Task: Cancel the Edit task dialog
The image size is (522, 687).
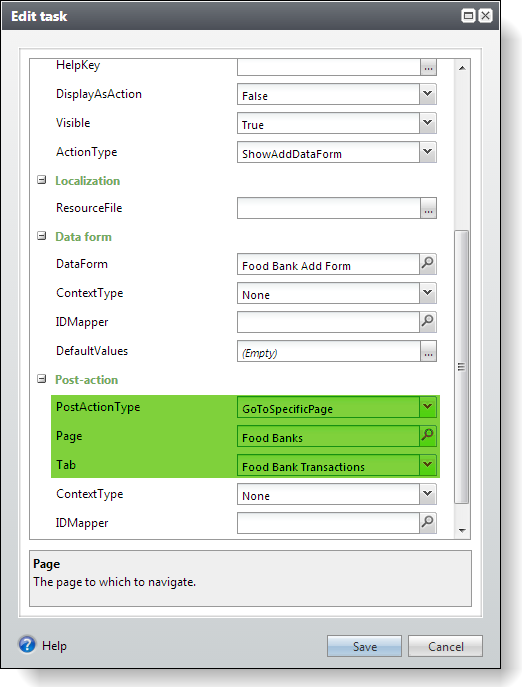Action: click(x=445, y=646)
